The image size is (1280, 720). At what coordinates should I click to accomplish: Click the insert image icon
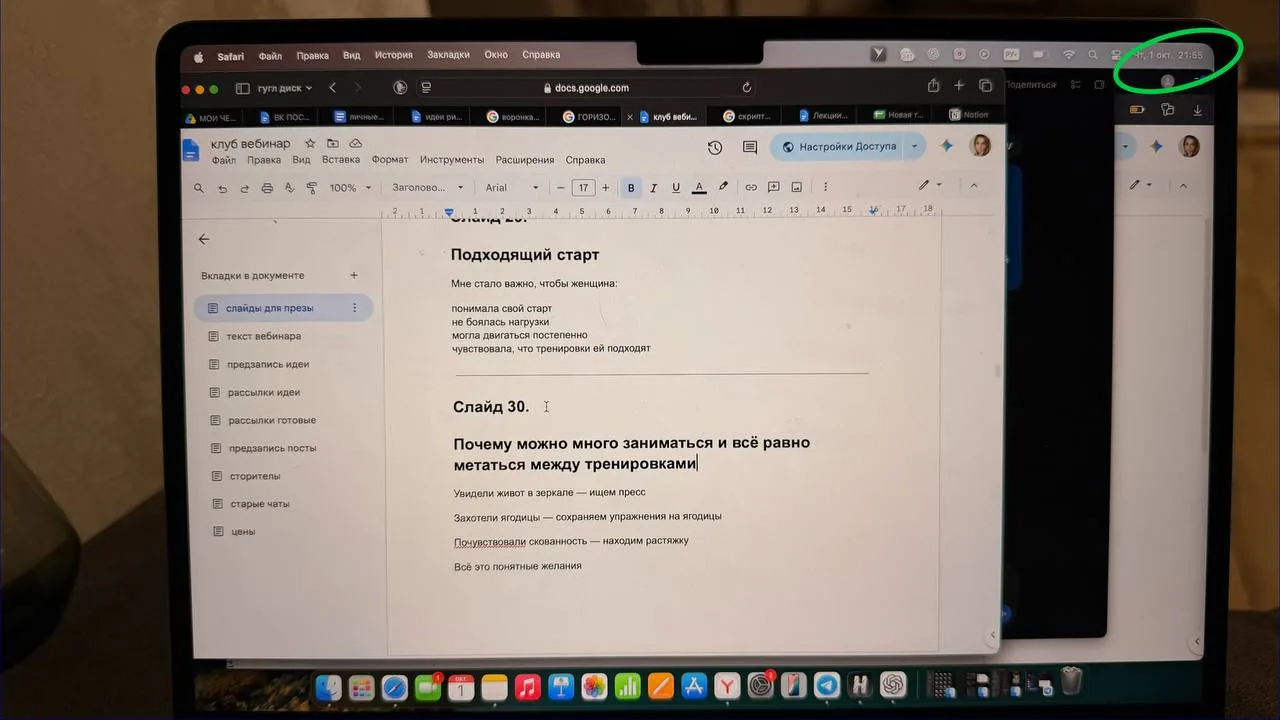(797, 187)
